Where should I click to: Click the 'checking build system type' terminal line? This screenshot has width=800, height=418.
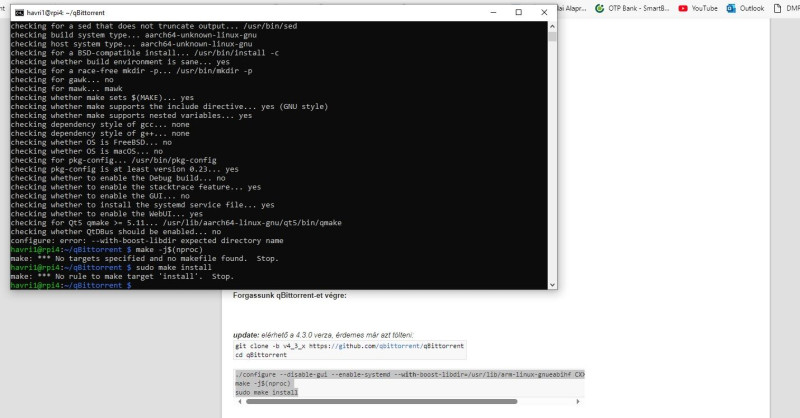133,35
